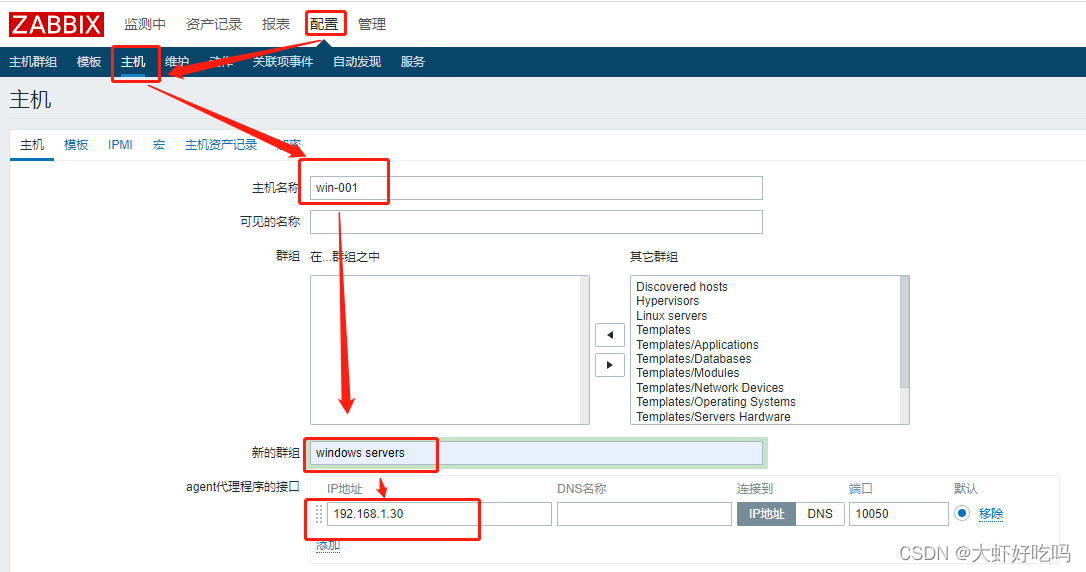Click the interface row drag handle

(319, 514)
